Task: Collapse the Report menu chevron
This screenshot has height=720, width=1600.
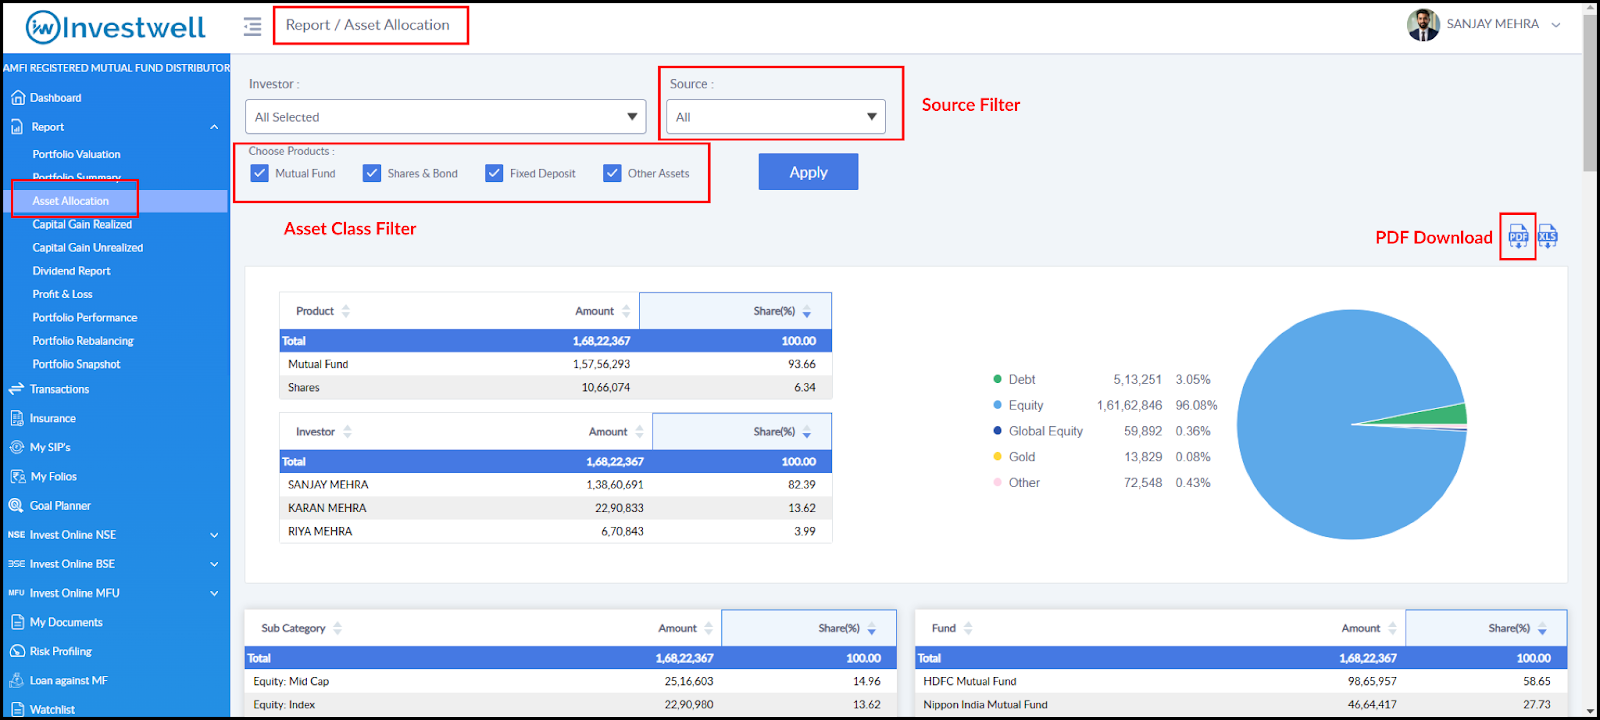Action: coord(214,127)
